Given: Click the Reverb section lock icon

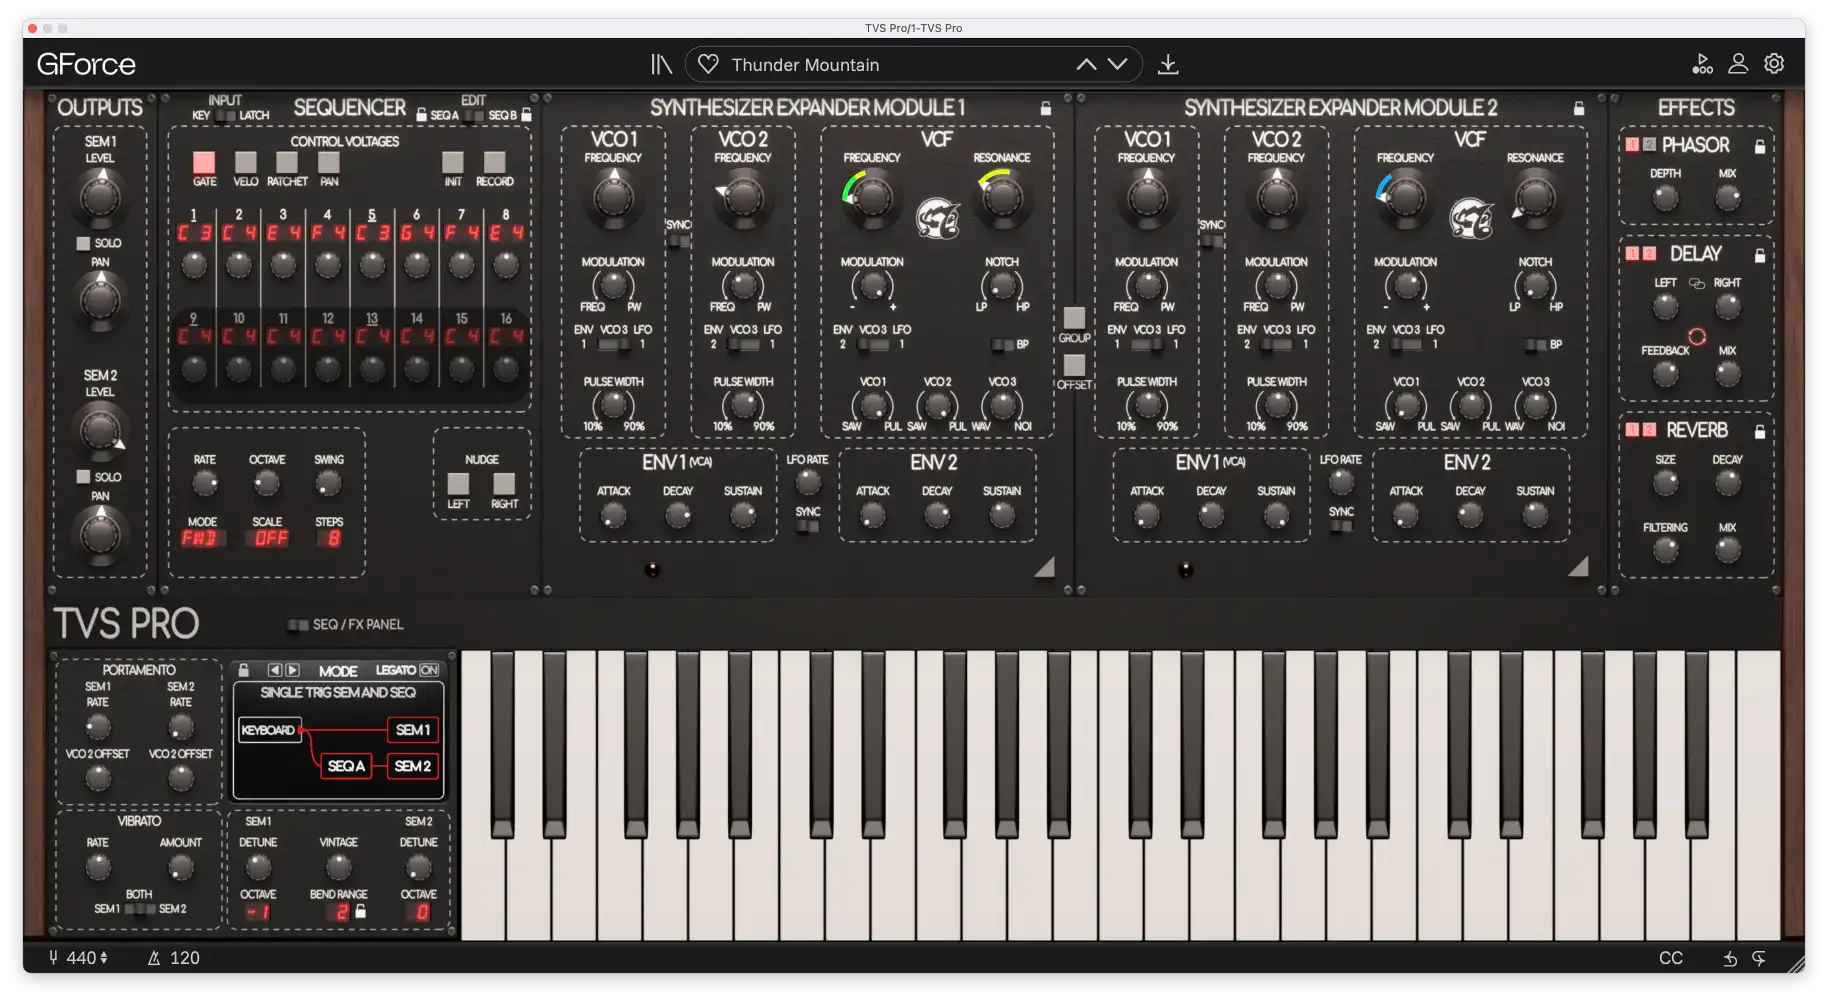Looking at the screenshot, I should click(x=1760, y=431).
